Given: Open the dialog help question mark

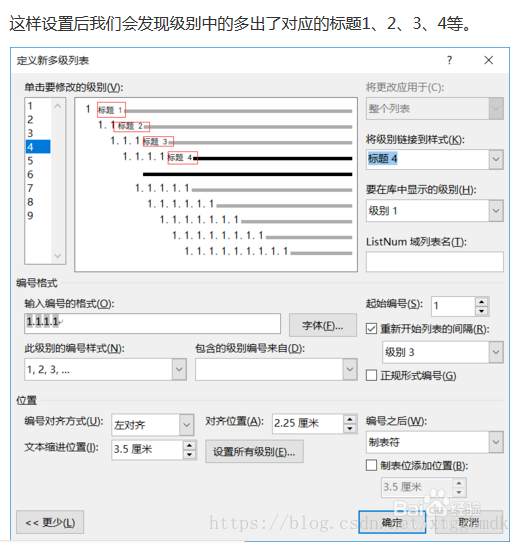Looking at the screenshot, I should pos(449,60).
